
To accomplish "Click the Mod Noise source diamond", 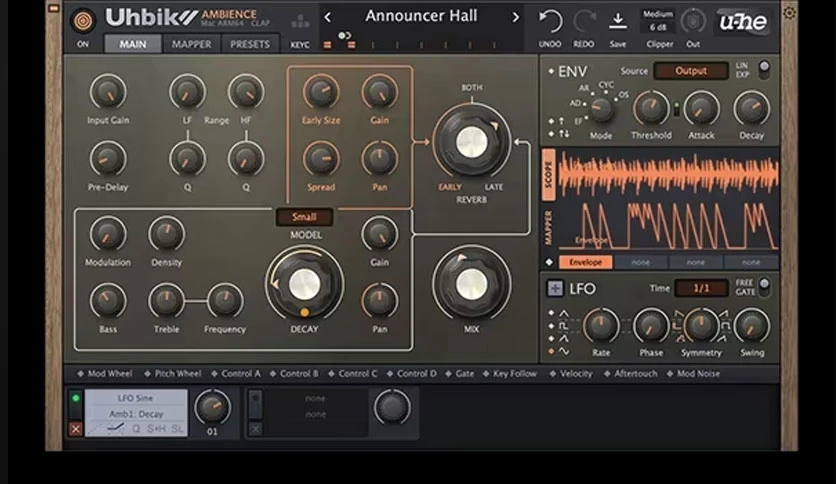I will click(669, 374).
